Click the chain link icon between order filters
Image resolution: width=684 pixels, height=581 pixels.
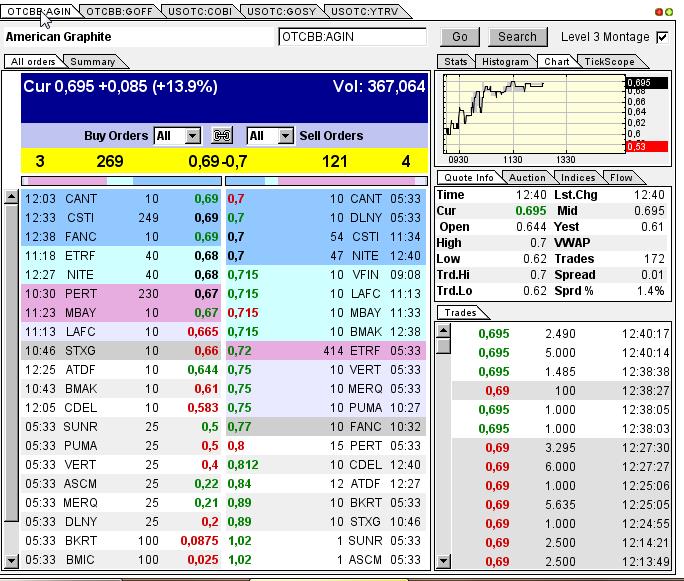[x=222, y=135]
